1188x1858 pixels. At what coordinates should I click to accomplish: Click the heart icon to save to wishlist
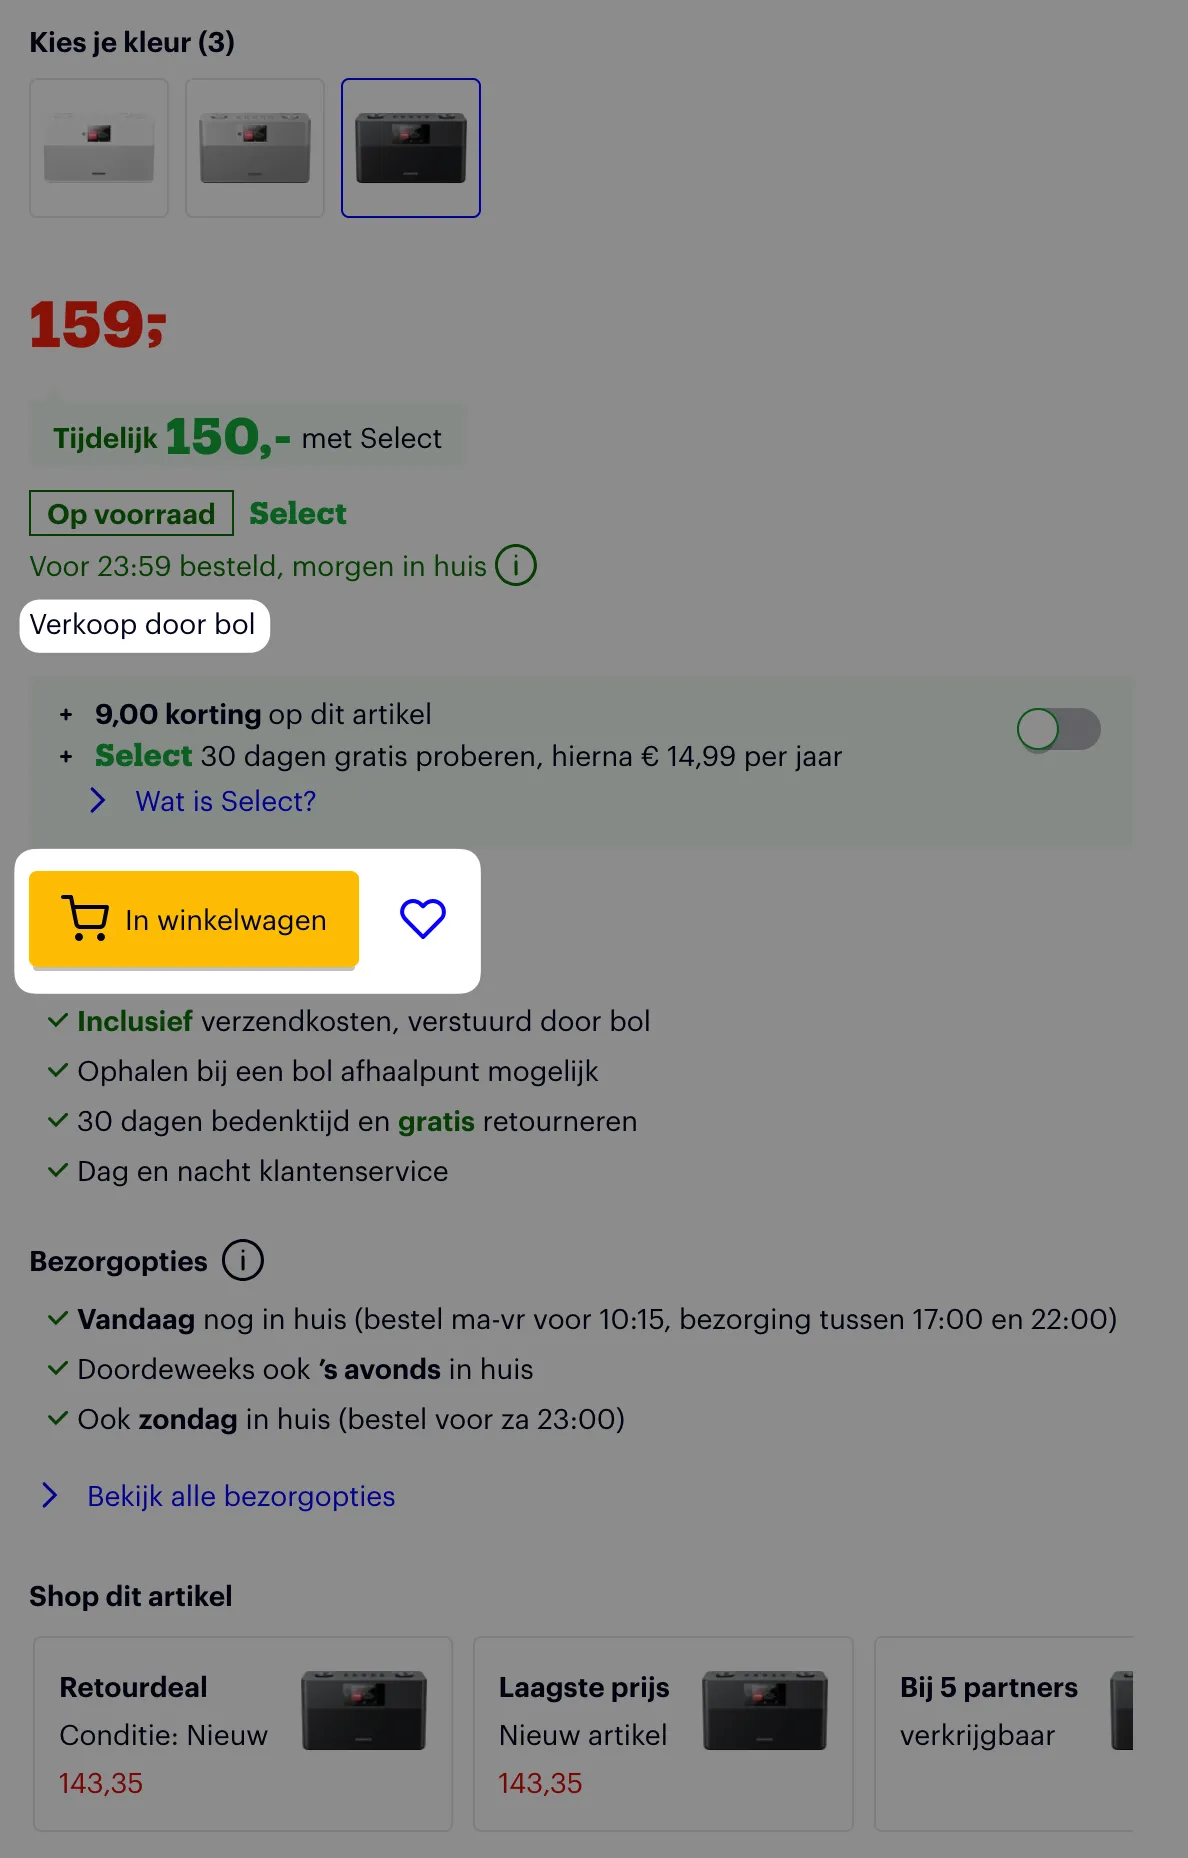[x=423, y=917]
